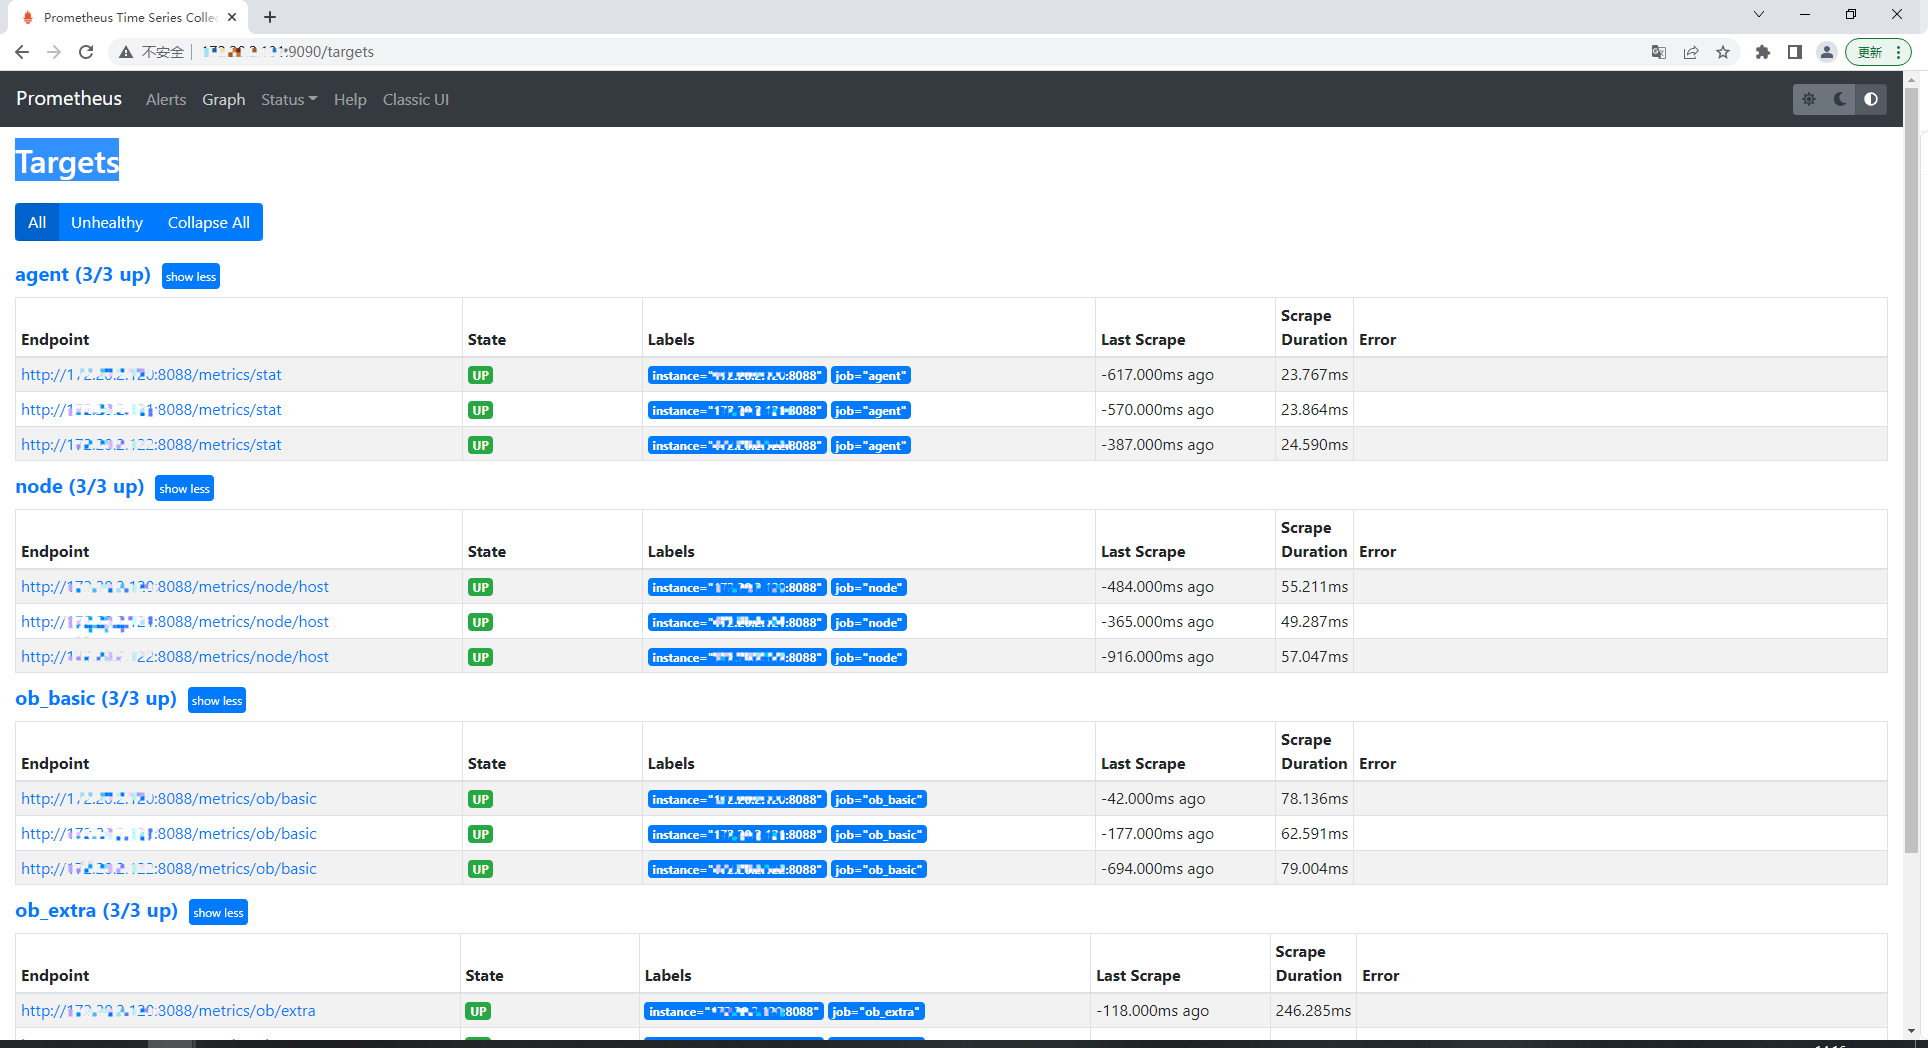
Task: Open the Graph page from navbar
Action: tap(224, 100)
